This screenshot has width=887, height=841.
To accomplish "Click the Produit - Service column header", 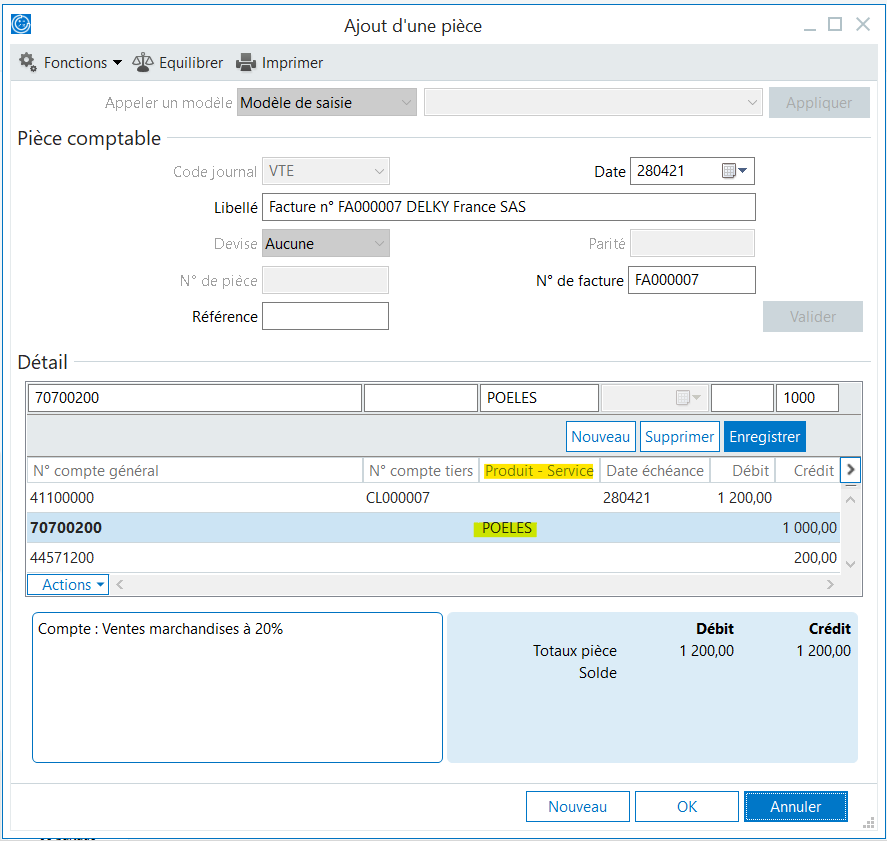I will click(538, 470).
